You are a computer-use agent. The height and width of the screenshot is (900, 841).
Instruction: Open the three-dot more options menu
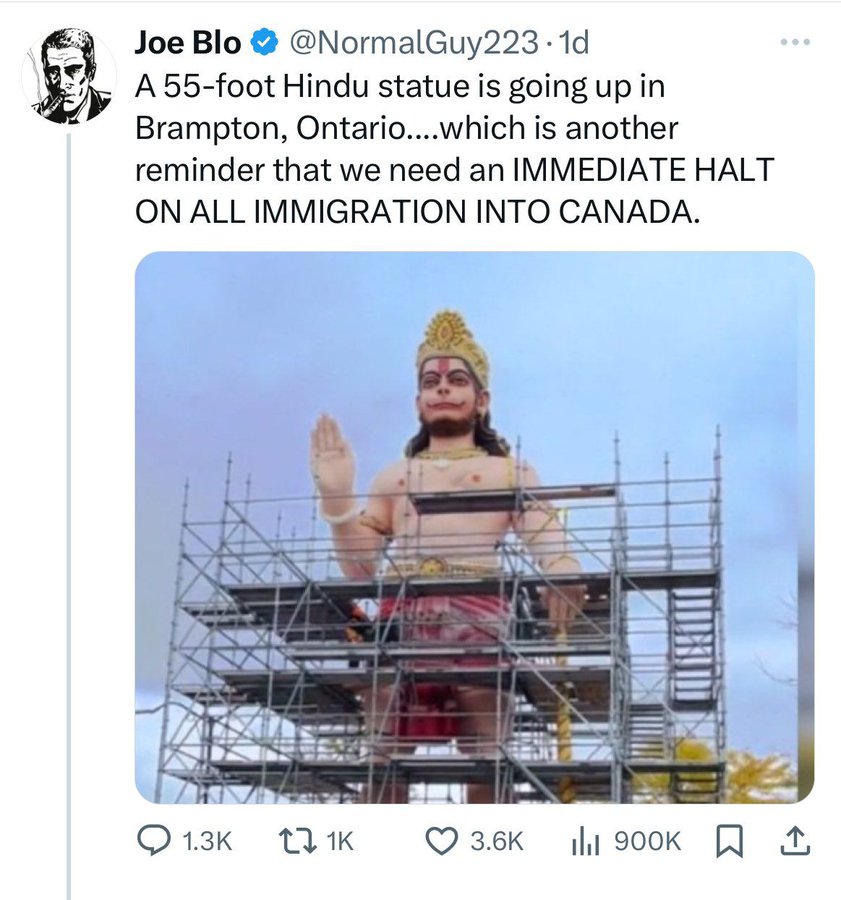[797, 43]
